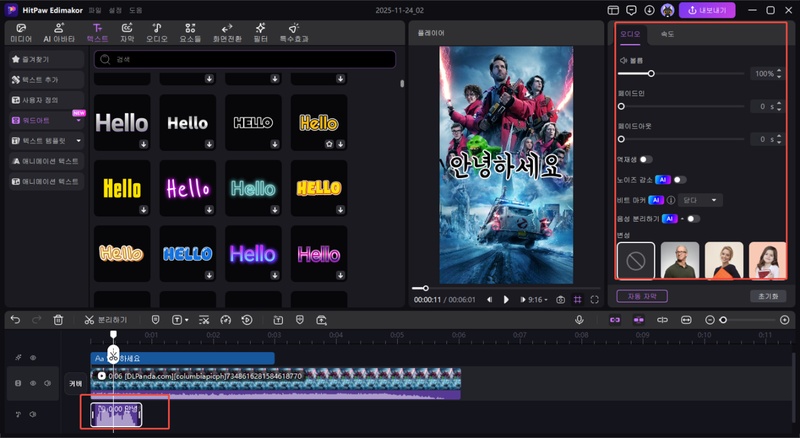Click the undo arrow in timeline toolbar
This screenshot has height=438, width=800.
pyautogui.click(x=15, y=320)
